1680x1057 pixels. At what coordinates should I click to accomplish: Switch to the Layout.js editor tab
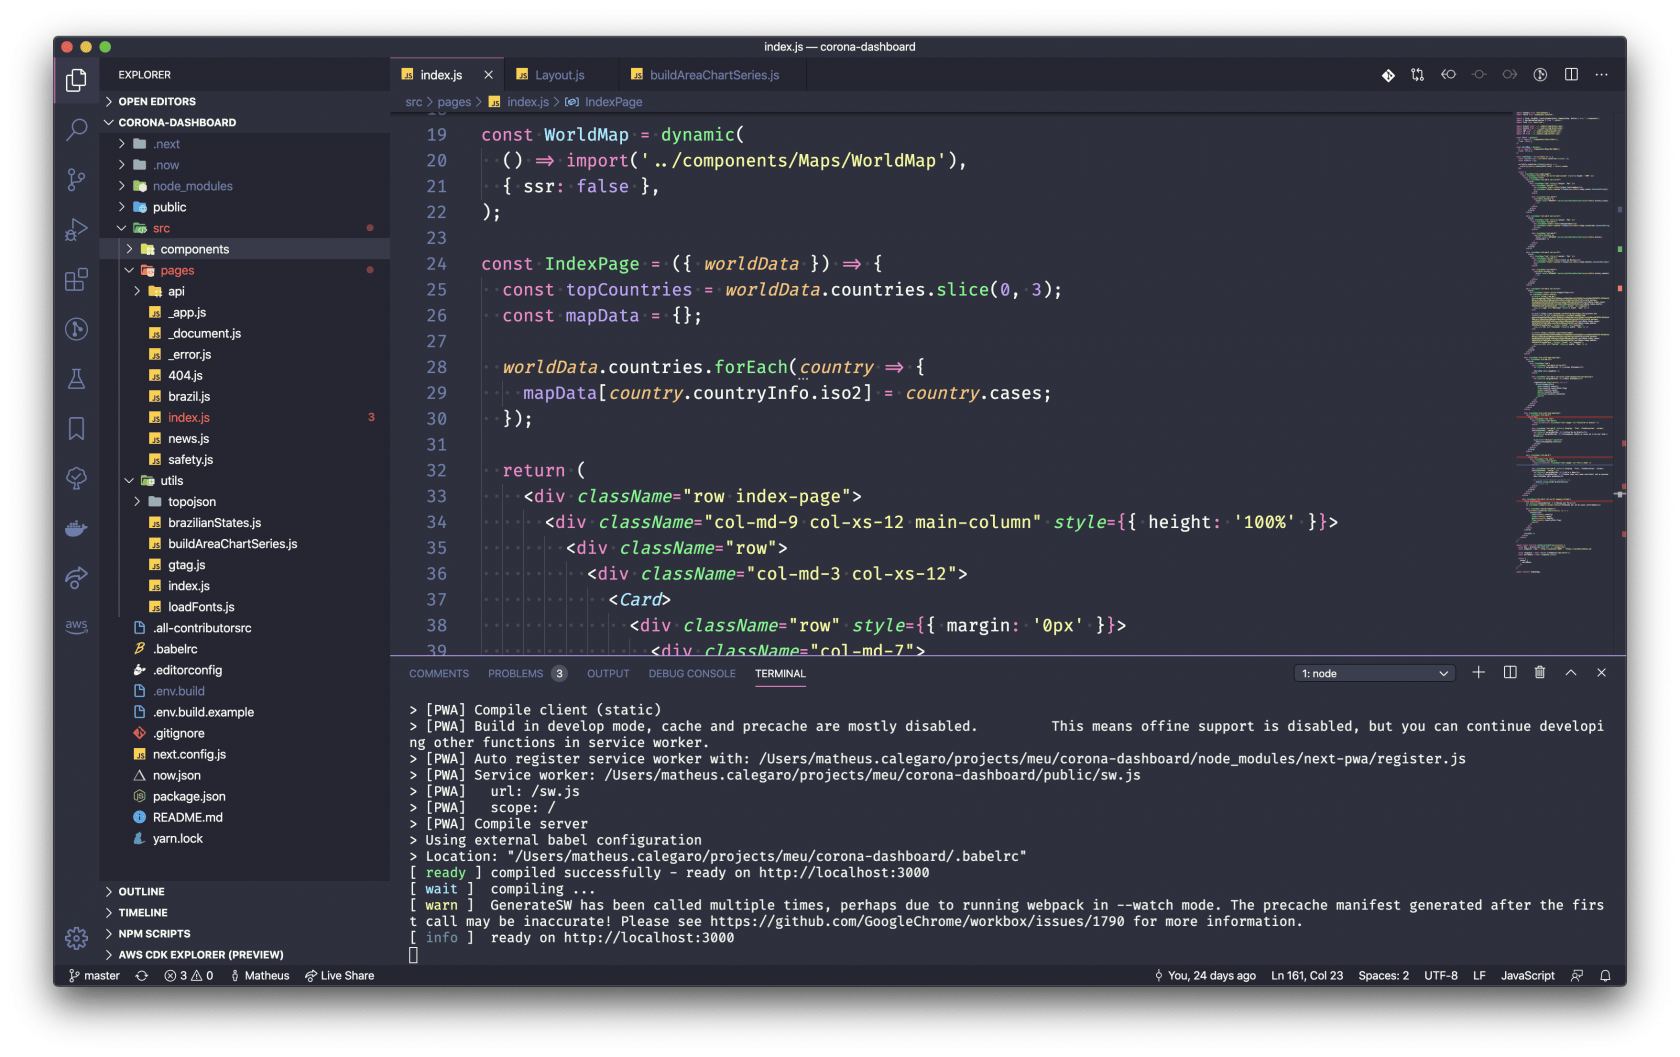coord(559,75)
